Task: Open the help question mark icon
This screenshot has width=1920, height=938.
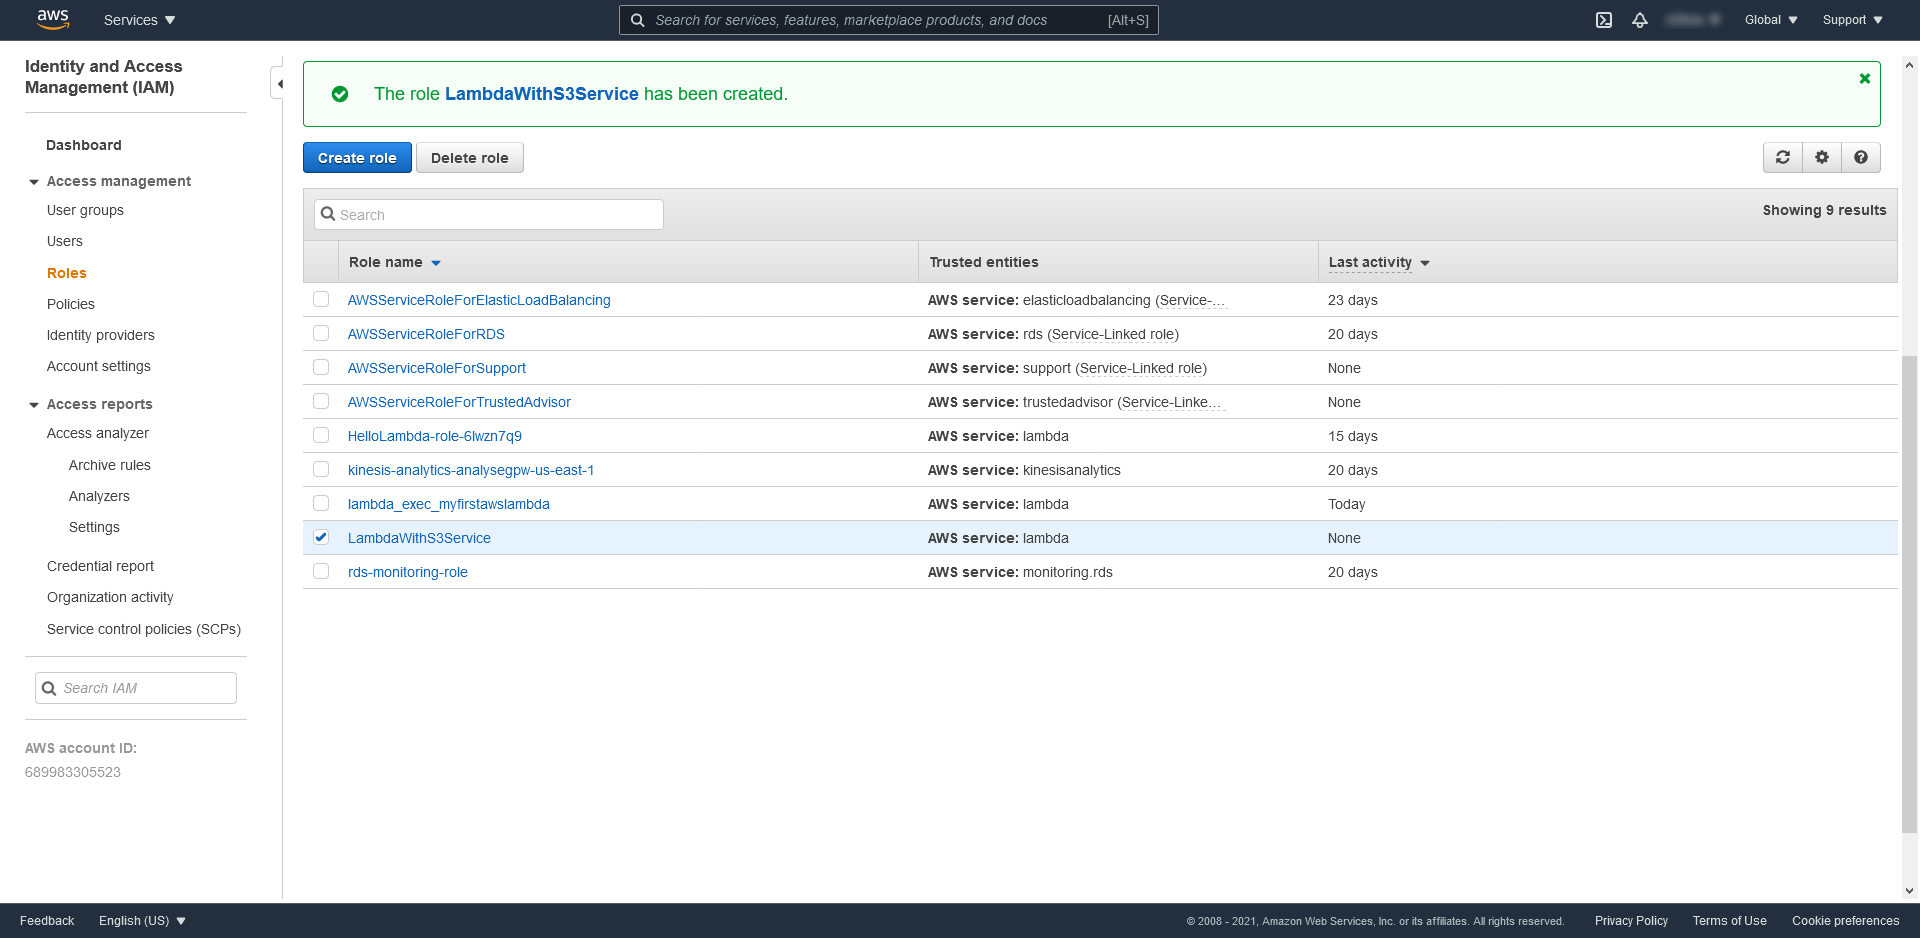Action: [x=1861, y=157]
